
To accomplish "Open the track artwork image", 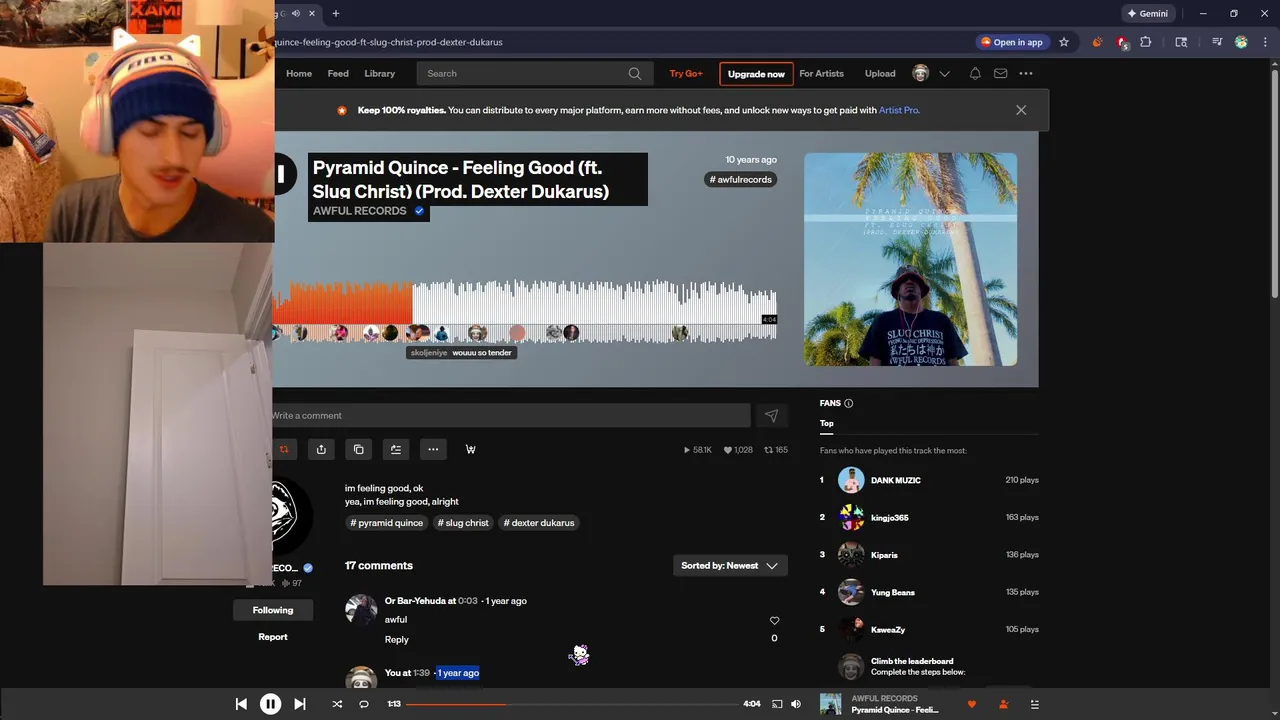I will (x=910, y=259).
